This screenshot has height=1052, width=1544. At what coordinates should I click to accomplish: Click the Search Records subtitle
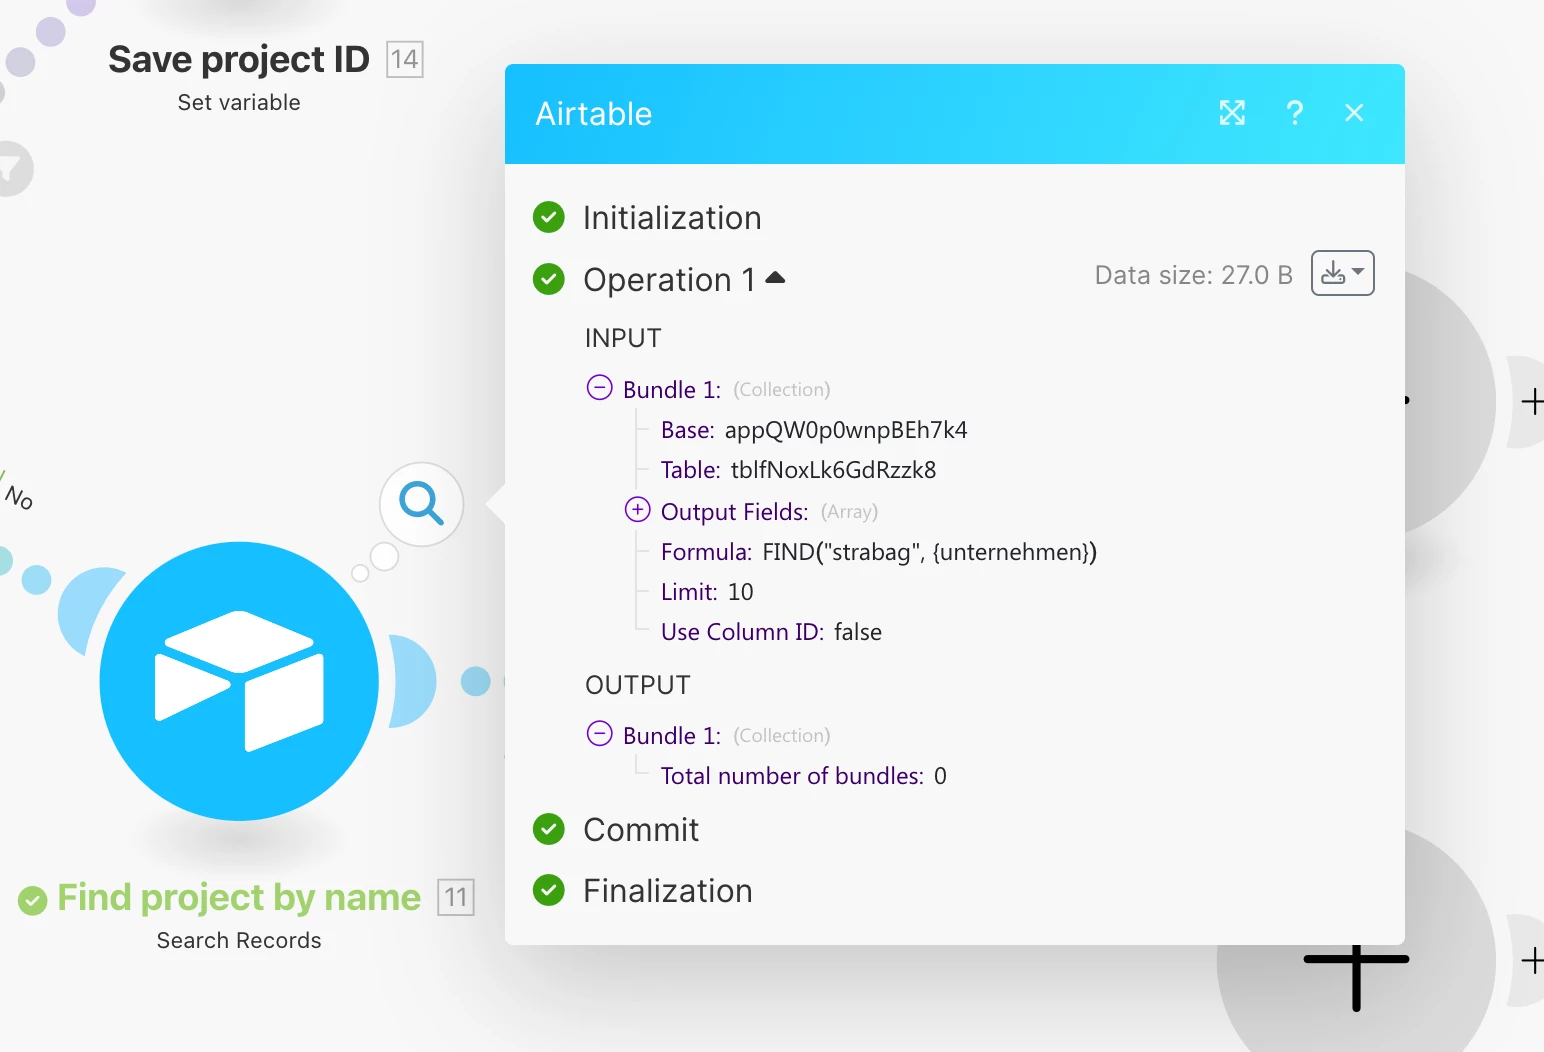[239, 941]
